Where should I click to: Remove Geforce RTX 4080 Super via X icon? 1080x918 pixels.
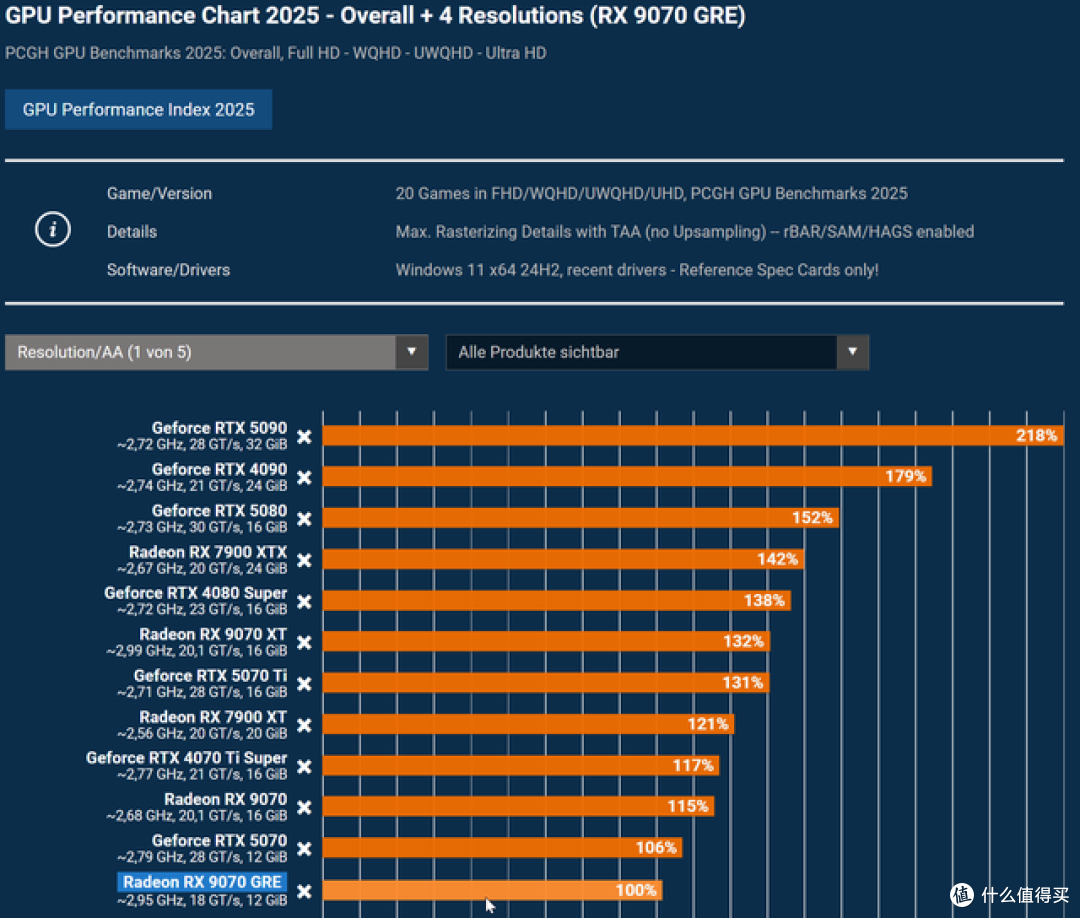304,601
